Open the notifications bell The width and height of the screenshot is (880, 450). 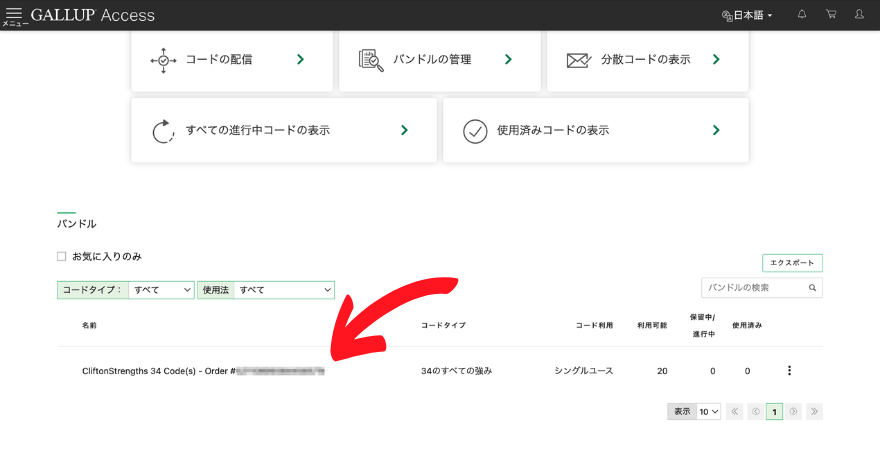(802, 14)
